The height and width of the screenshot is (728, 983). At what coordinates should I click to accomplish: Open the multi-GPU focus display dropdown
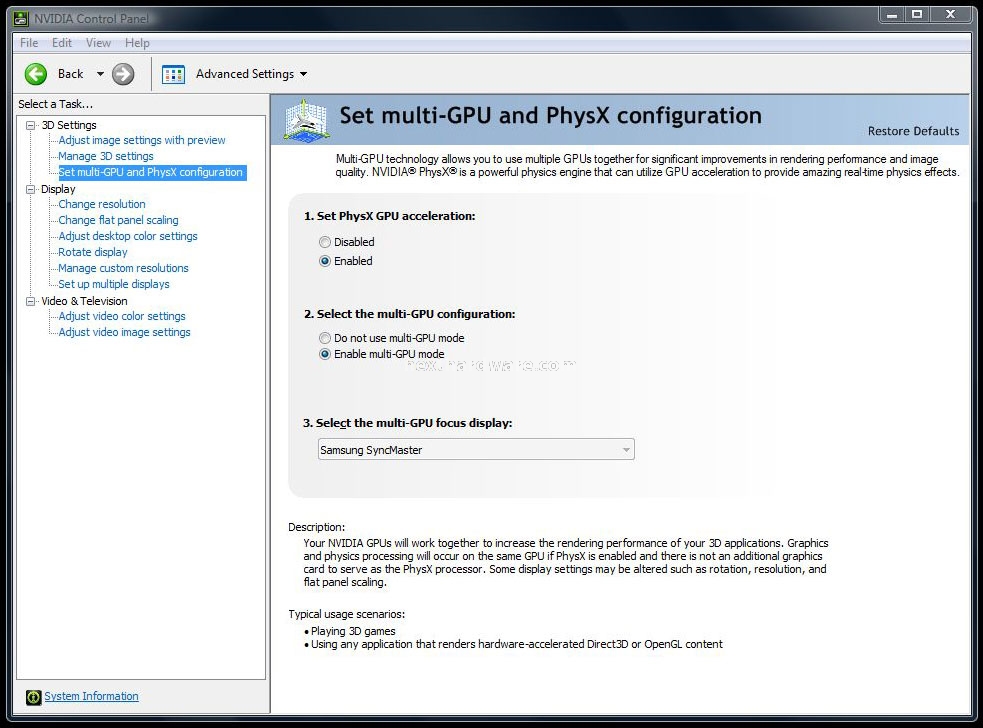pyautogui.click(x=476, y=450)
